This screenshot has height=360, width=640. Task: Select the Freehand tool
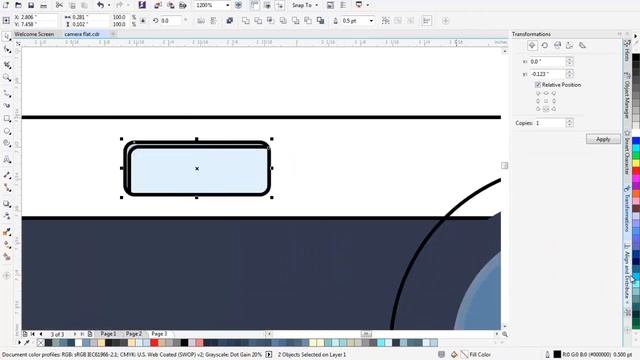[7, 94]
